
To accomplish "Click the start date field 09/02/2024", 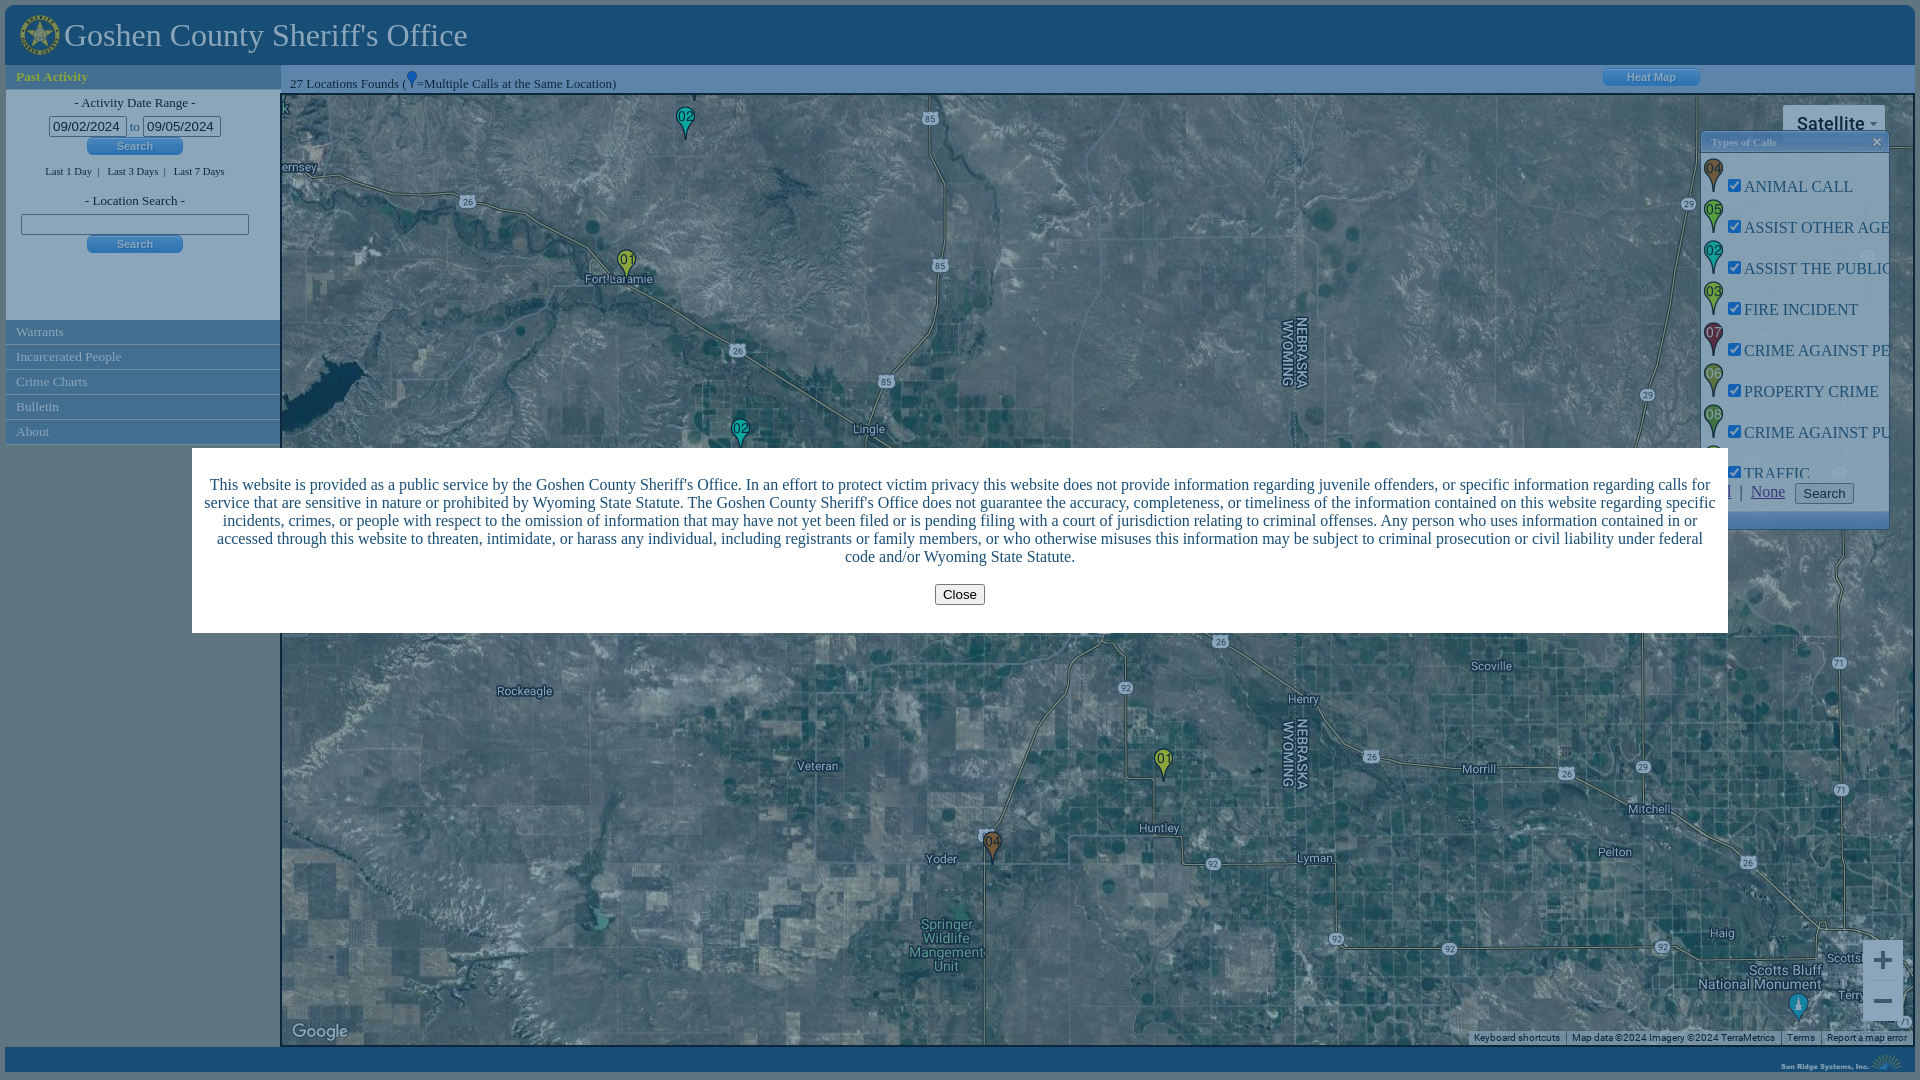I will pos(88,126).
